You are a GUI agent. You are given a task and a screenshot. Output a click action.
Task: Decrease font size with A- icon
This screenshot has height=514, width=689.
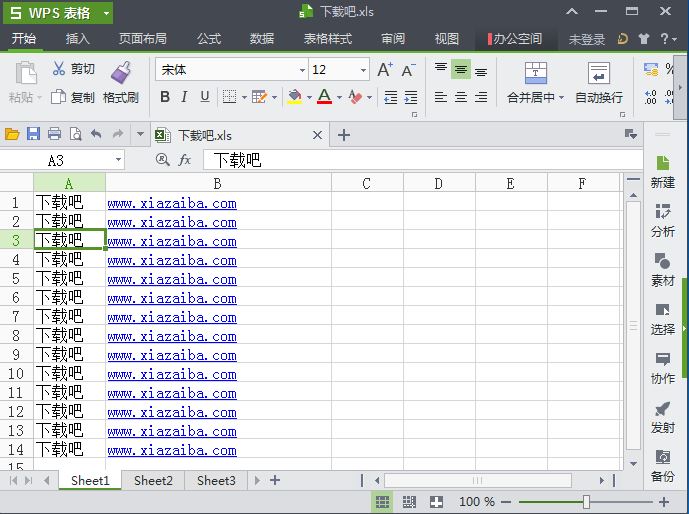[x=408, y=70]
